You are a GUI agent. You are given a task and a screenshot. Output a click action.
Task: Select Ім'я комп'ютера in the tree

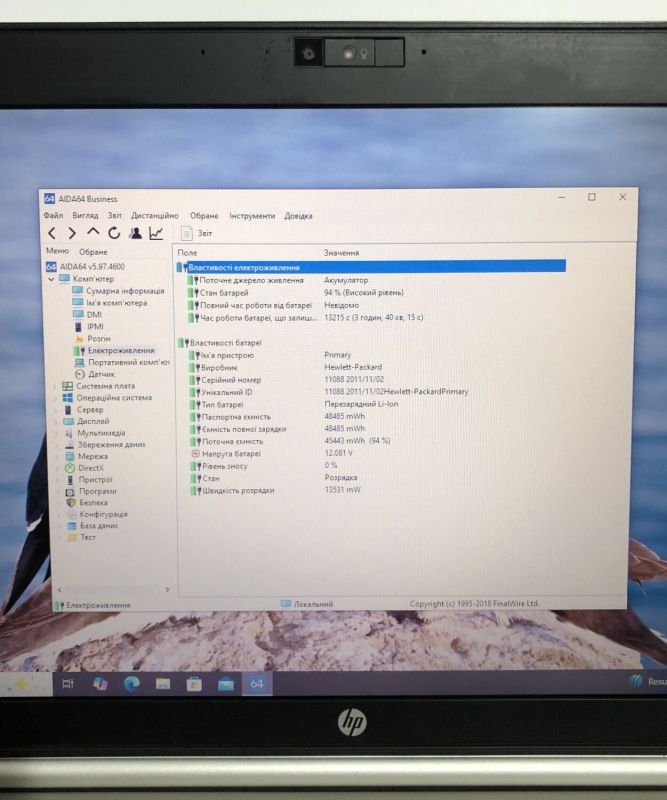click(x=110, y=303)
